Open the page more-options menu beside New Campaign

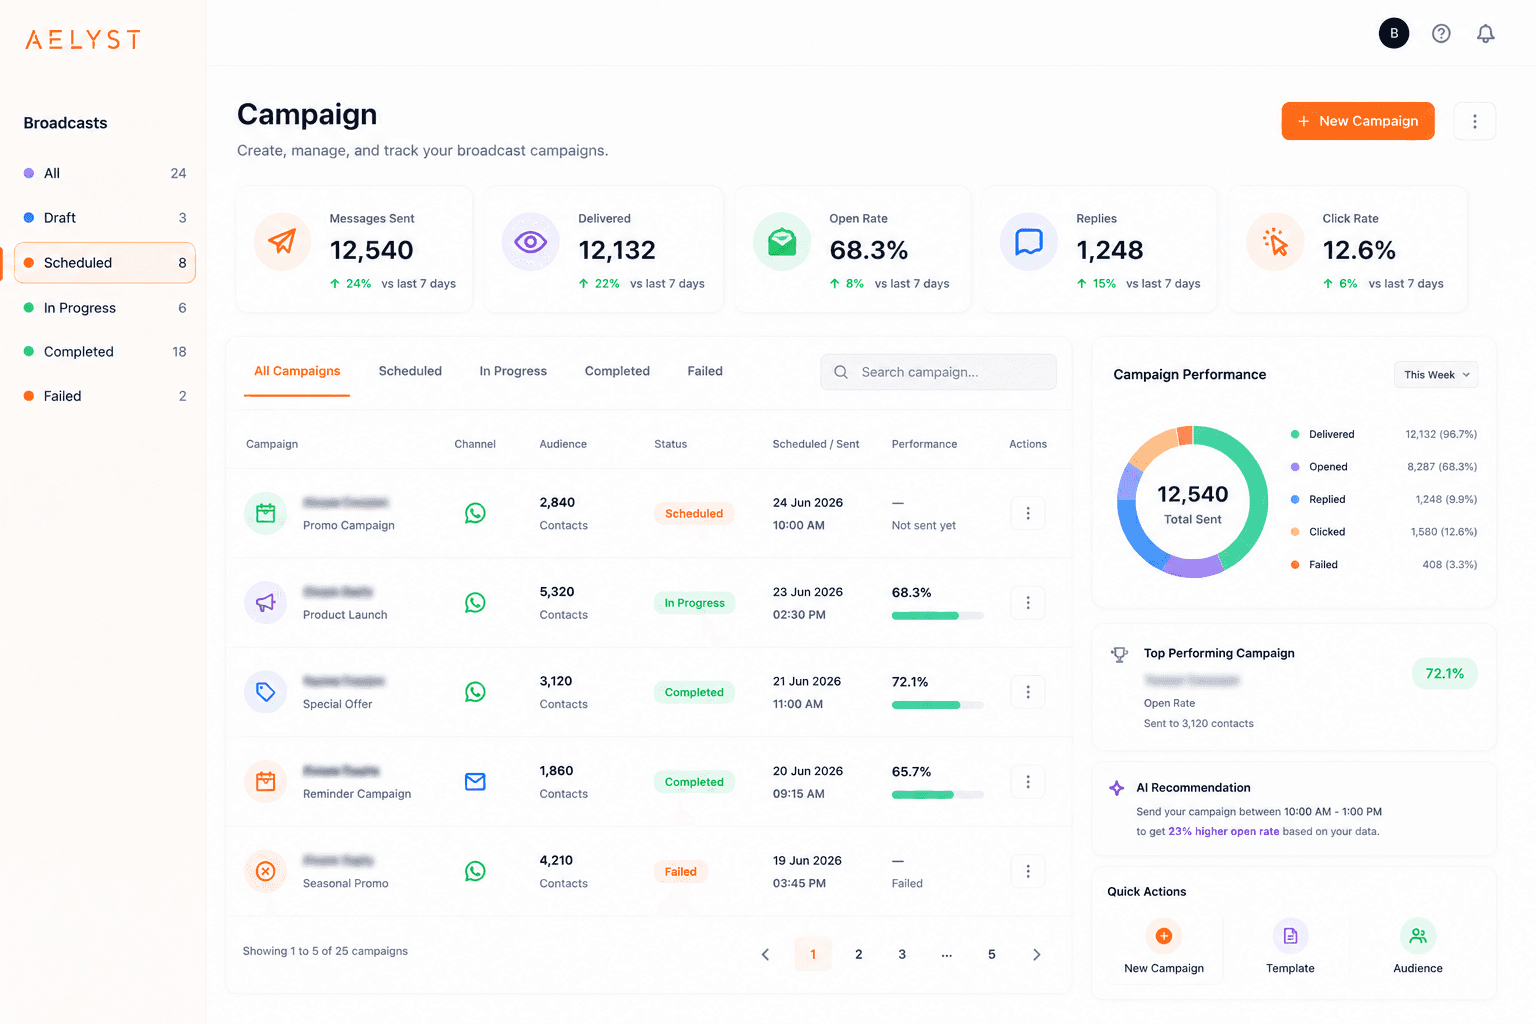coord(1474,121)
